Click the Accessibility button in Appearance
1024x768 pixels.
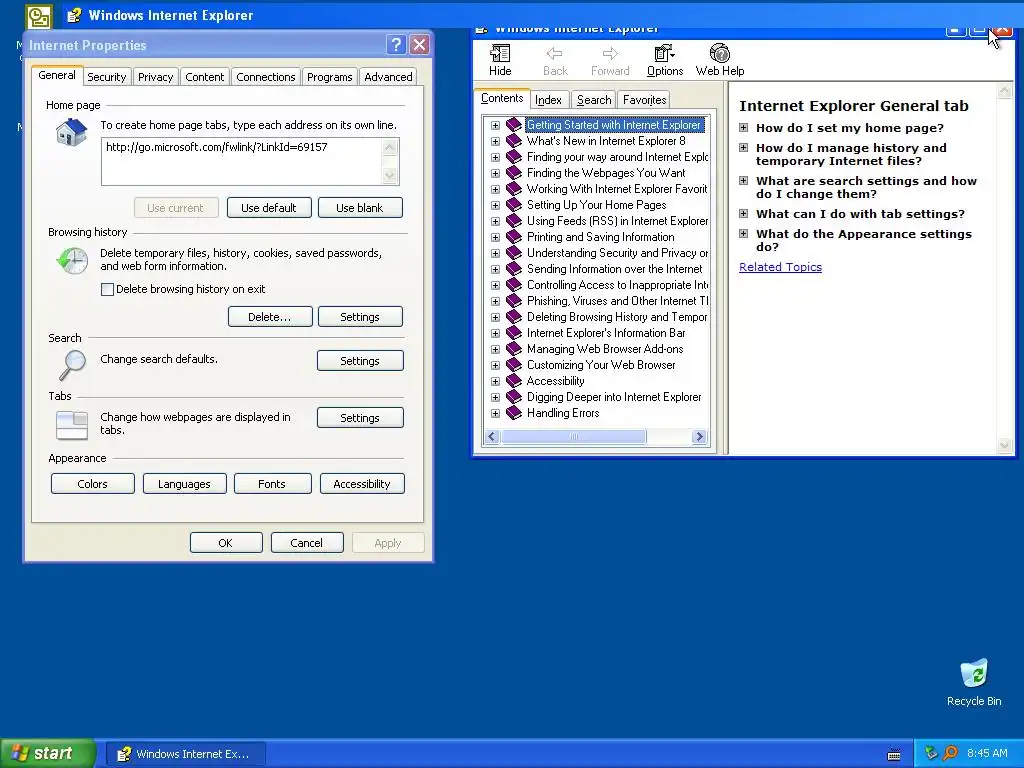click(362, 484)
